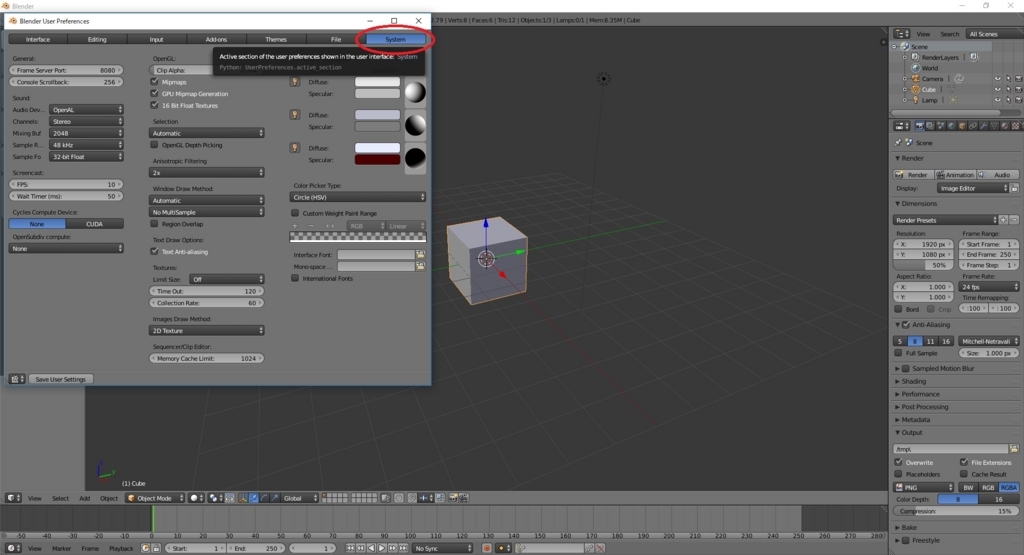Enable International Fonts checkbox
The height and width of the screenshot is (555, 1024).
(x=295, y=278)
